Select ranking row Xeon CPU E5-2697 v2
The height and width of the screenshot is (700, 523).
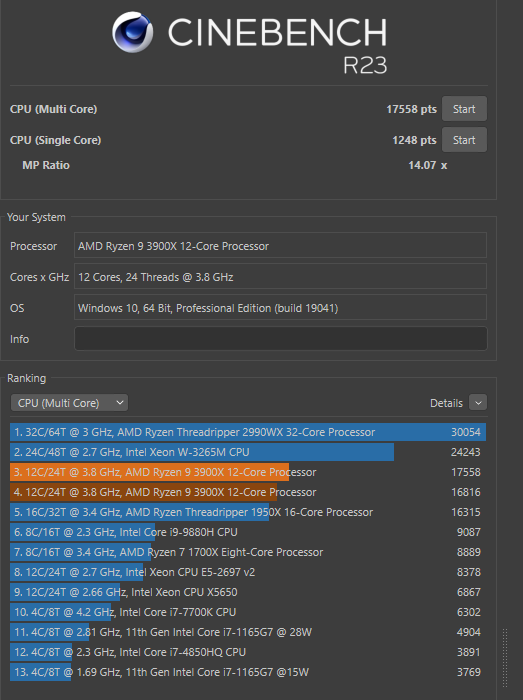[248, 572]
